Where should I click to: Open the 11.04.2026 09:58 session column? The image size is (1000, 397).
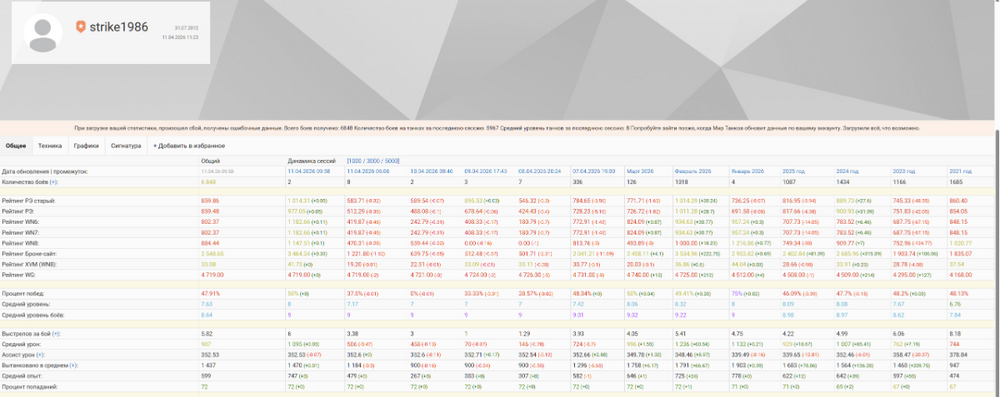pos(308,172)
